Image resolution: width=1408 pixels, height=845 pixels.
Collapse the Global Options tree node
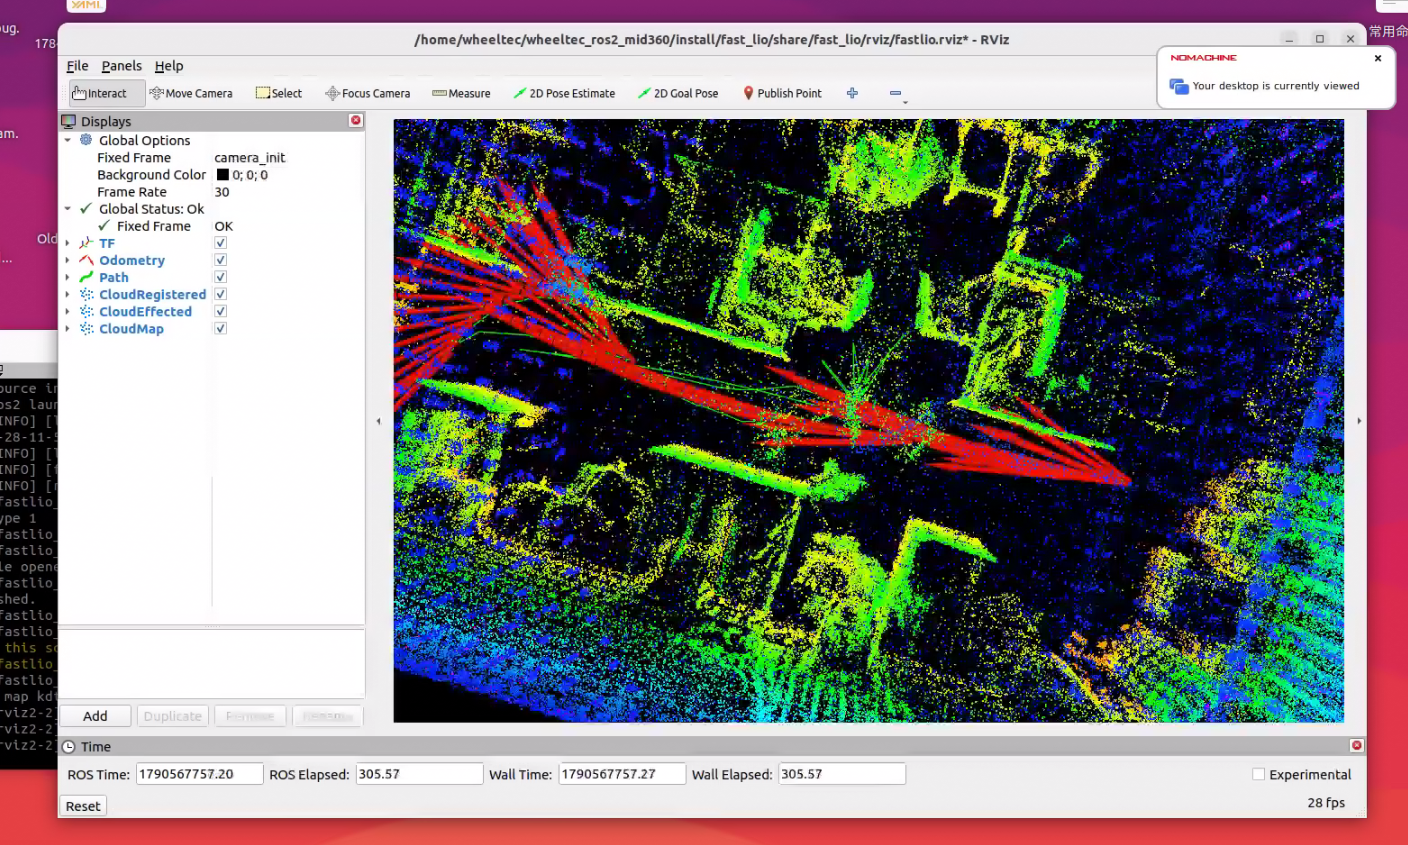coord(68,140)
